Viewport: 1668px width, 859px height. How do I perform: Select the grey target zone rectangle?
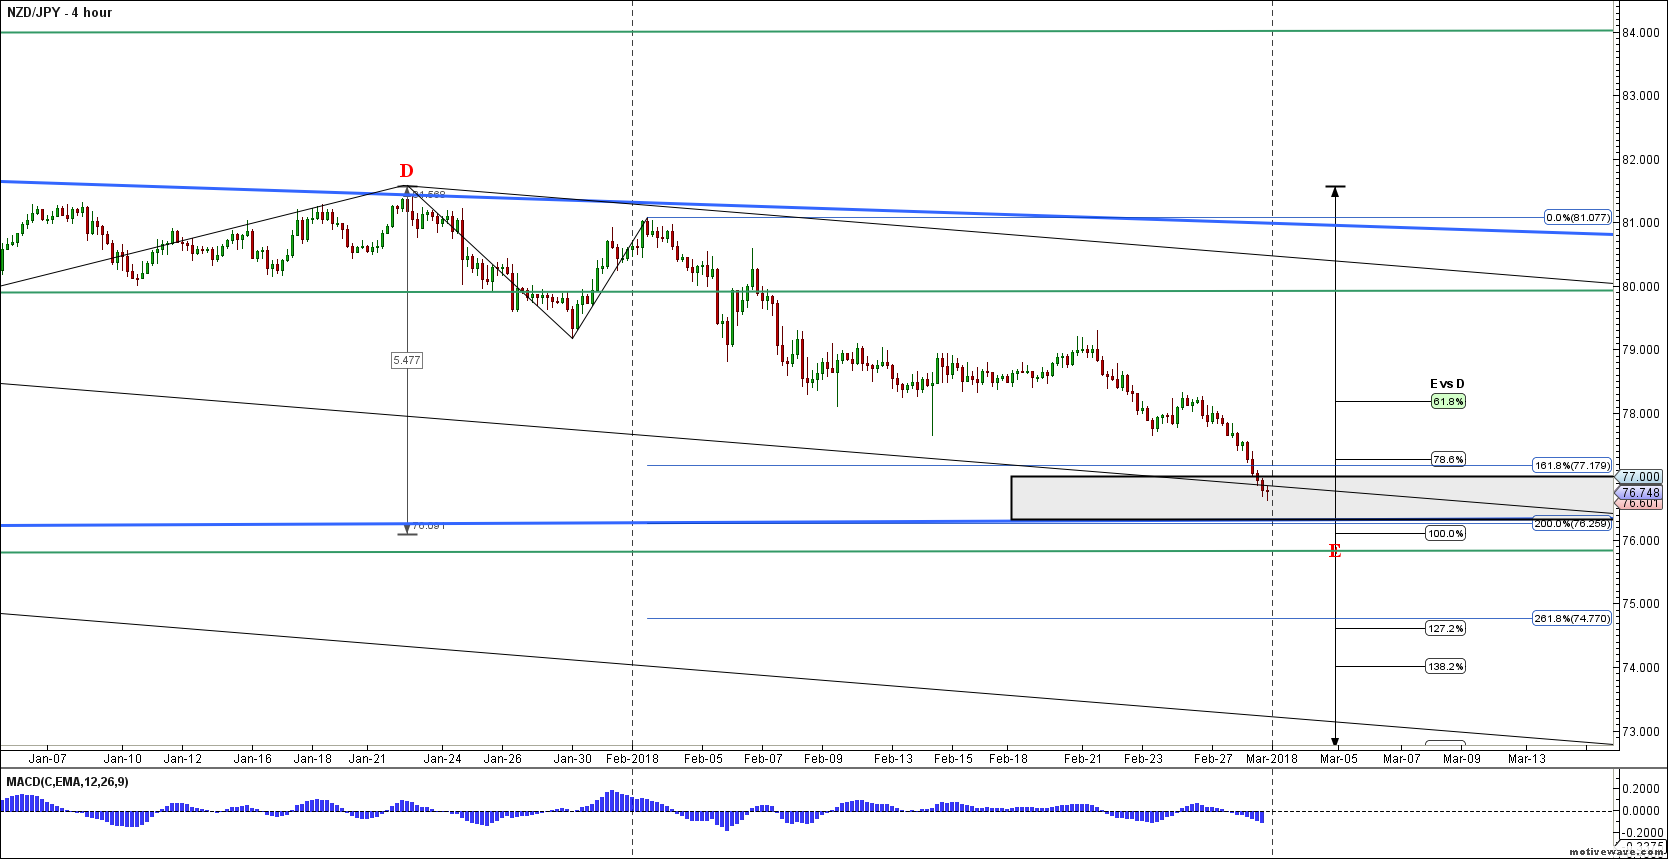tap(1312, 498)
